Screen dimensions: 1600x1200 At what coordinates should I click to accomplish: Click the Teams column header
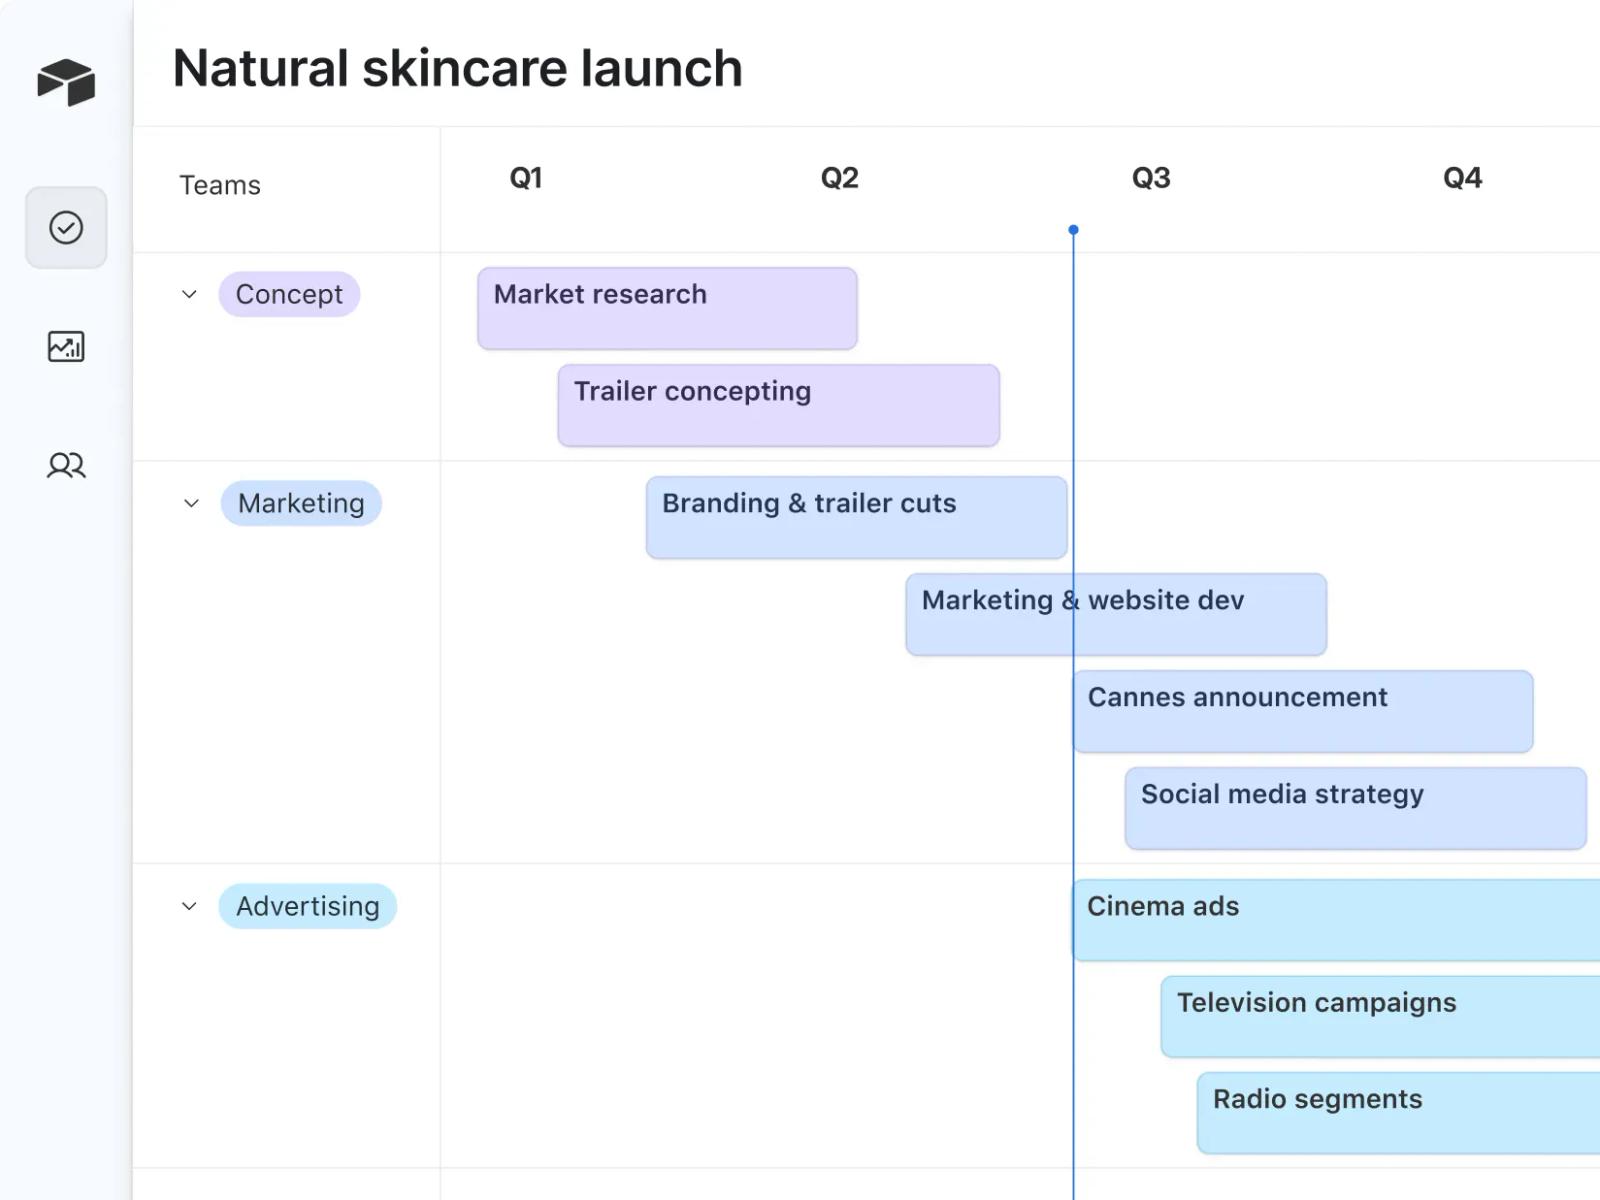[220, 185]
